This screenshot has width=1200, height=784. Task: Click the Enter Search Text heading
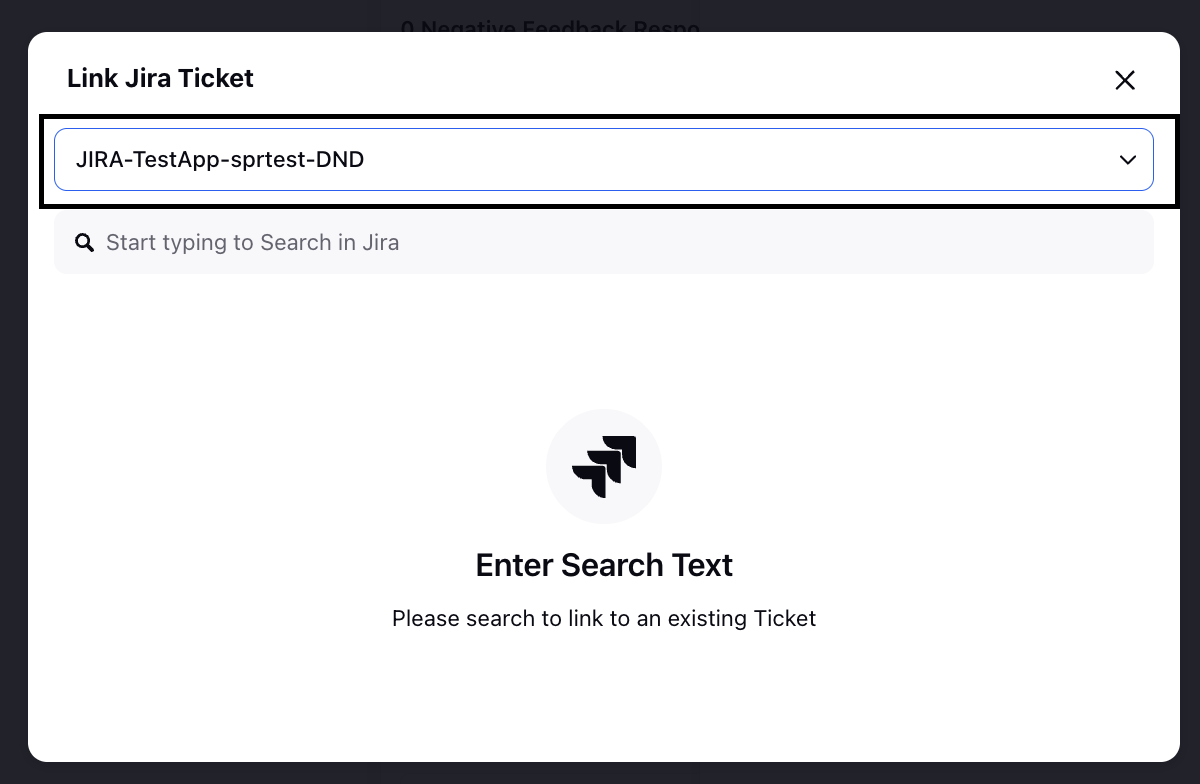604,565
